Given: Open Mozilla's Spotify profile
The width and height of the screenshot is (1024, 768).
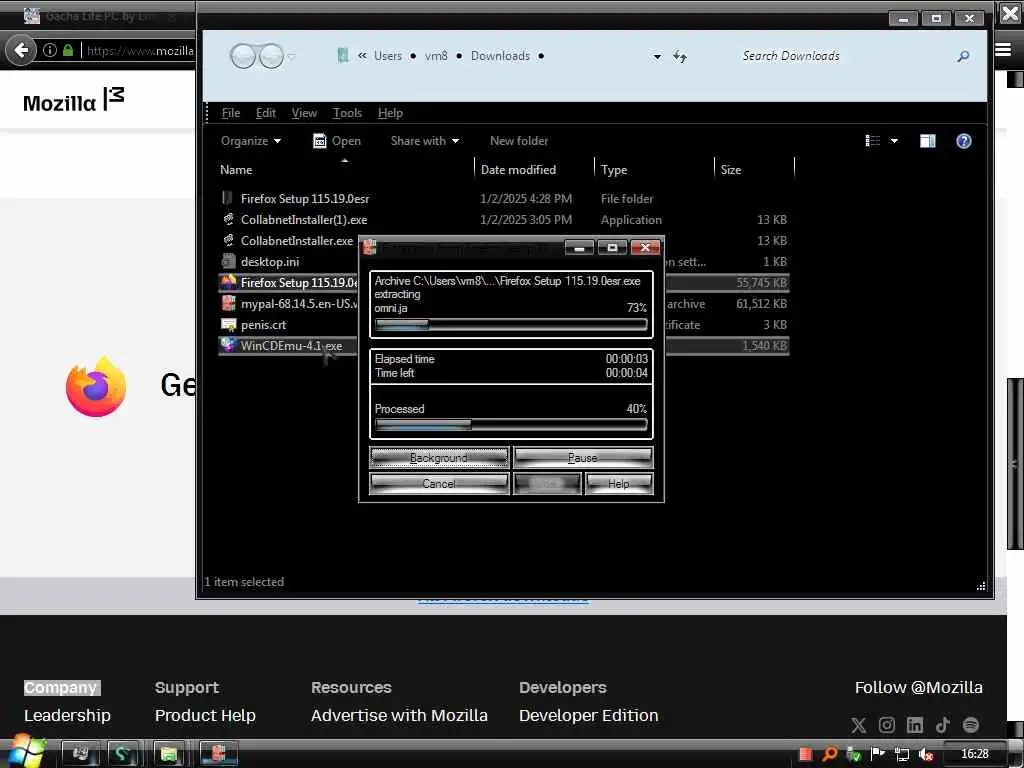Looking at the screenshot, I should 970,725.
